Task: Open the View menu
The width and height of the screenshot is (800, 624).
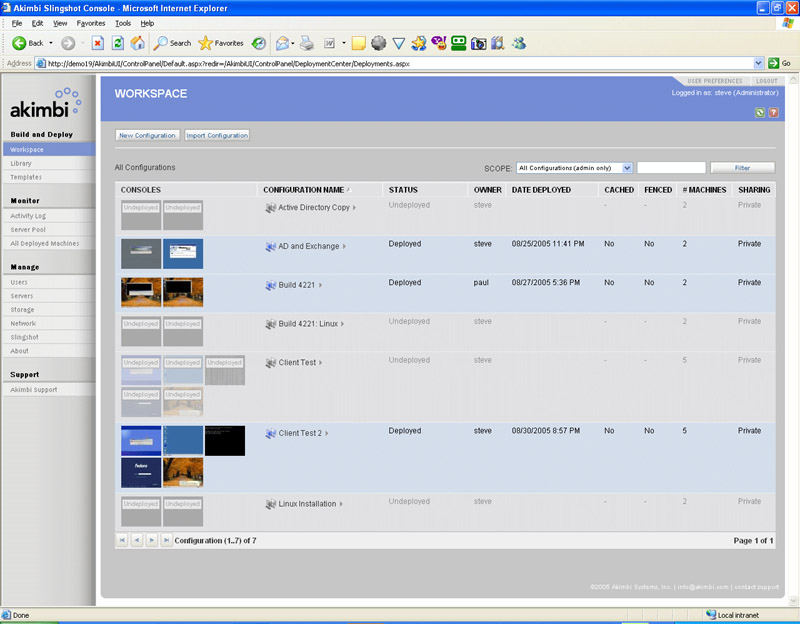Action: 60,23
